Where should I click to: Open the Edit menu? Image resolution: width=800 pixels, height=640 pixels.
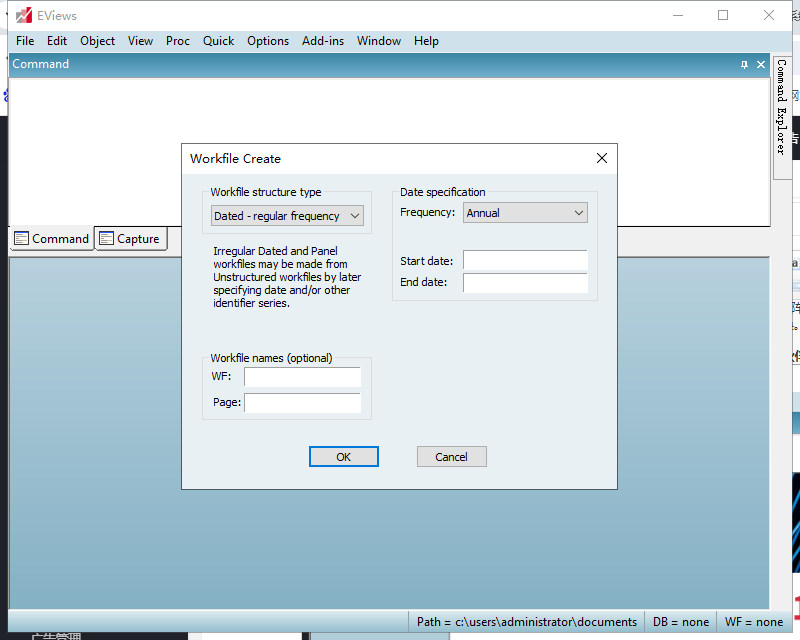coord(57,41)
